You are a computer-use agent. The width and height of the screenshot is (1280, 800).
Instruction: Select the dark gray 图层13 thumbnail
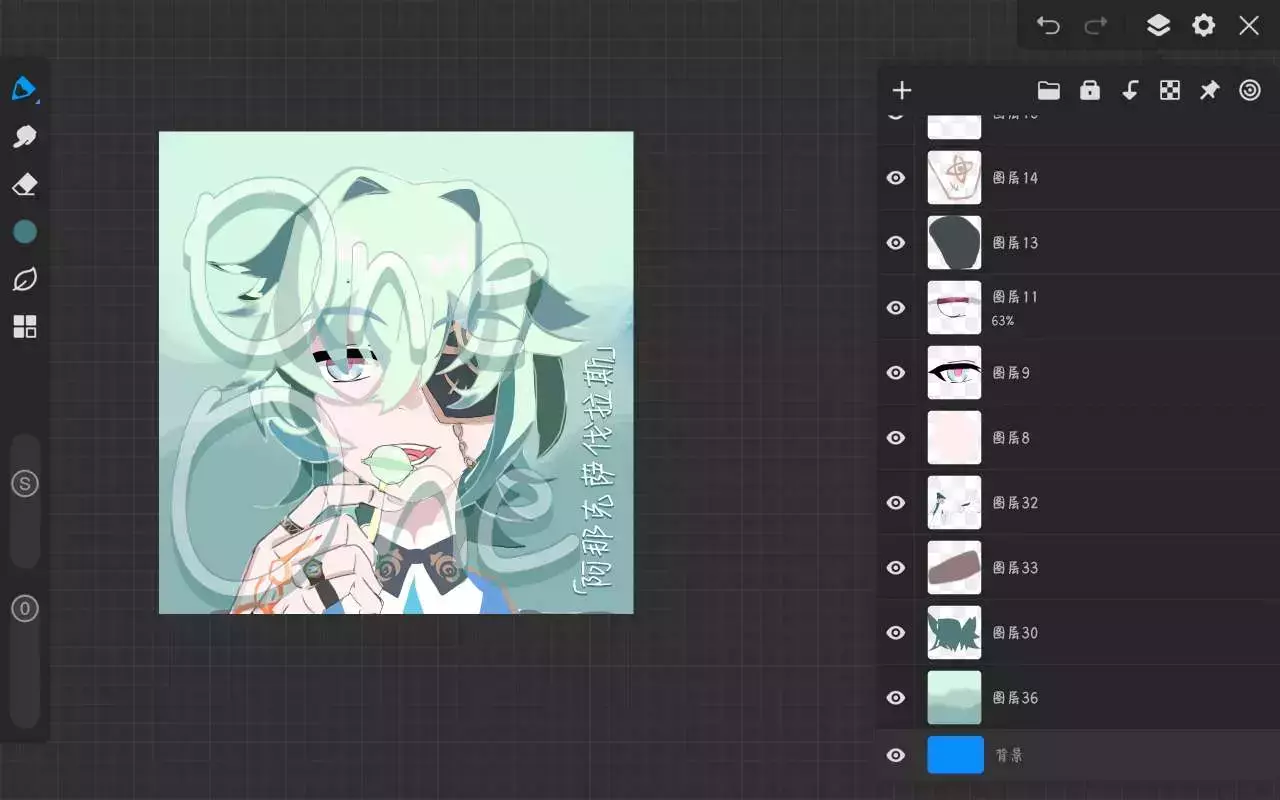click(x=954, y=243)
